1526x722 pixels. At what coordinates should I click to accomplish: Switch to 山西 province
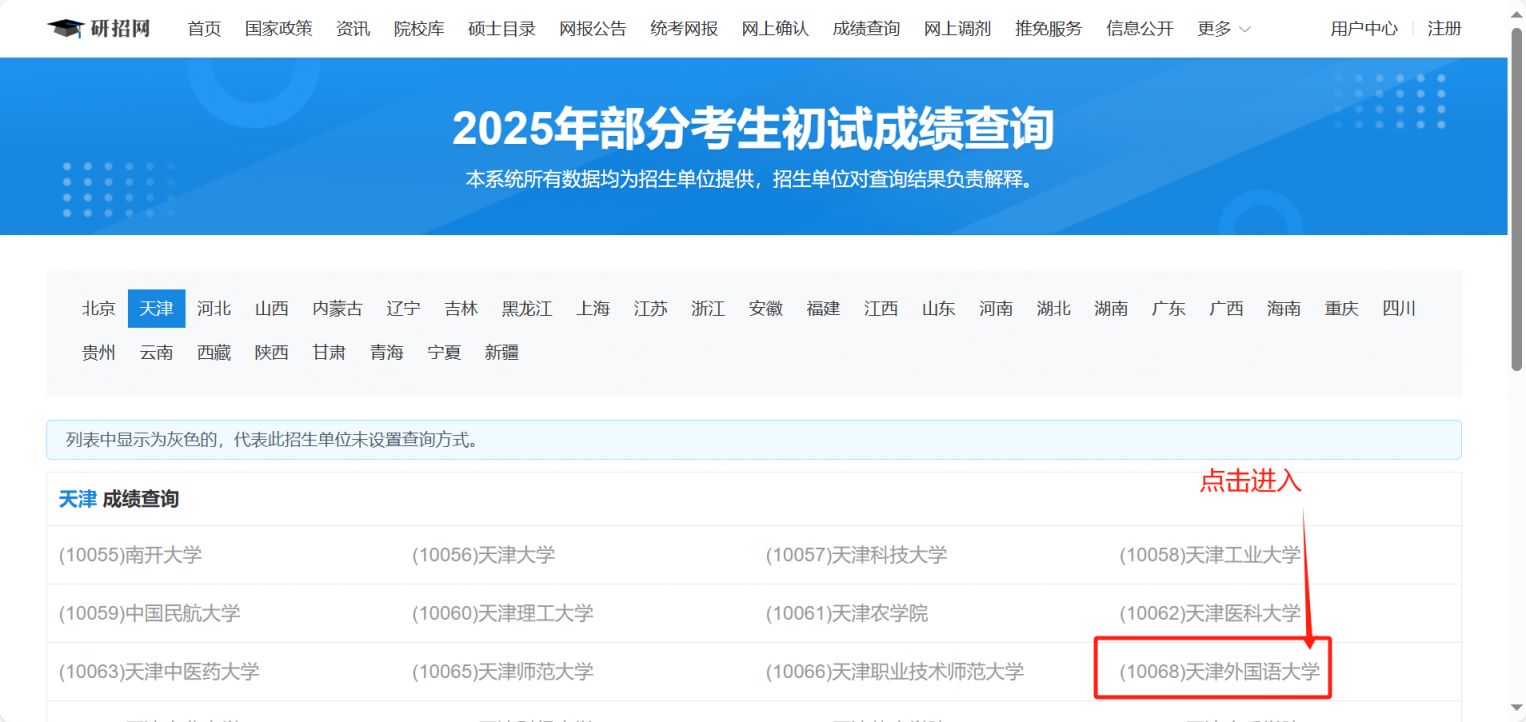pyautogui.click(x=272, y=309)
